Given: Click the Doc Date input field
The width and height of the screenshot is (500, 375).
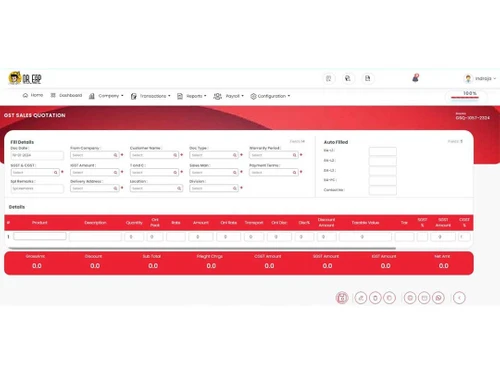Looking at the screenshot, I should point(37,155).
